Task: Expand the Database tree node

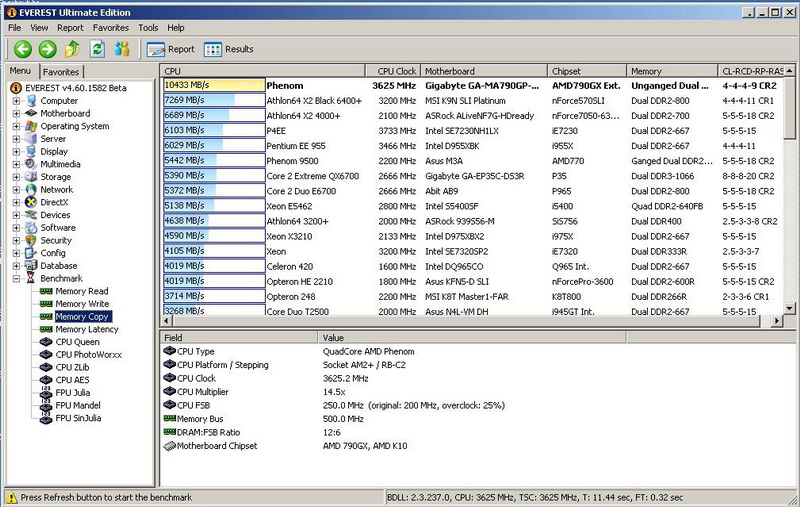Action: pyautogui.click(x=16, y=266)
